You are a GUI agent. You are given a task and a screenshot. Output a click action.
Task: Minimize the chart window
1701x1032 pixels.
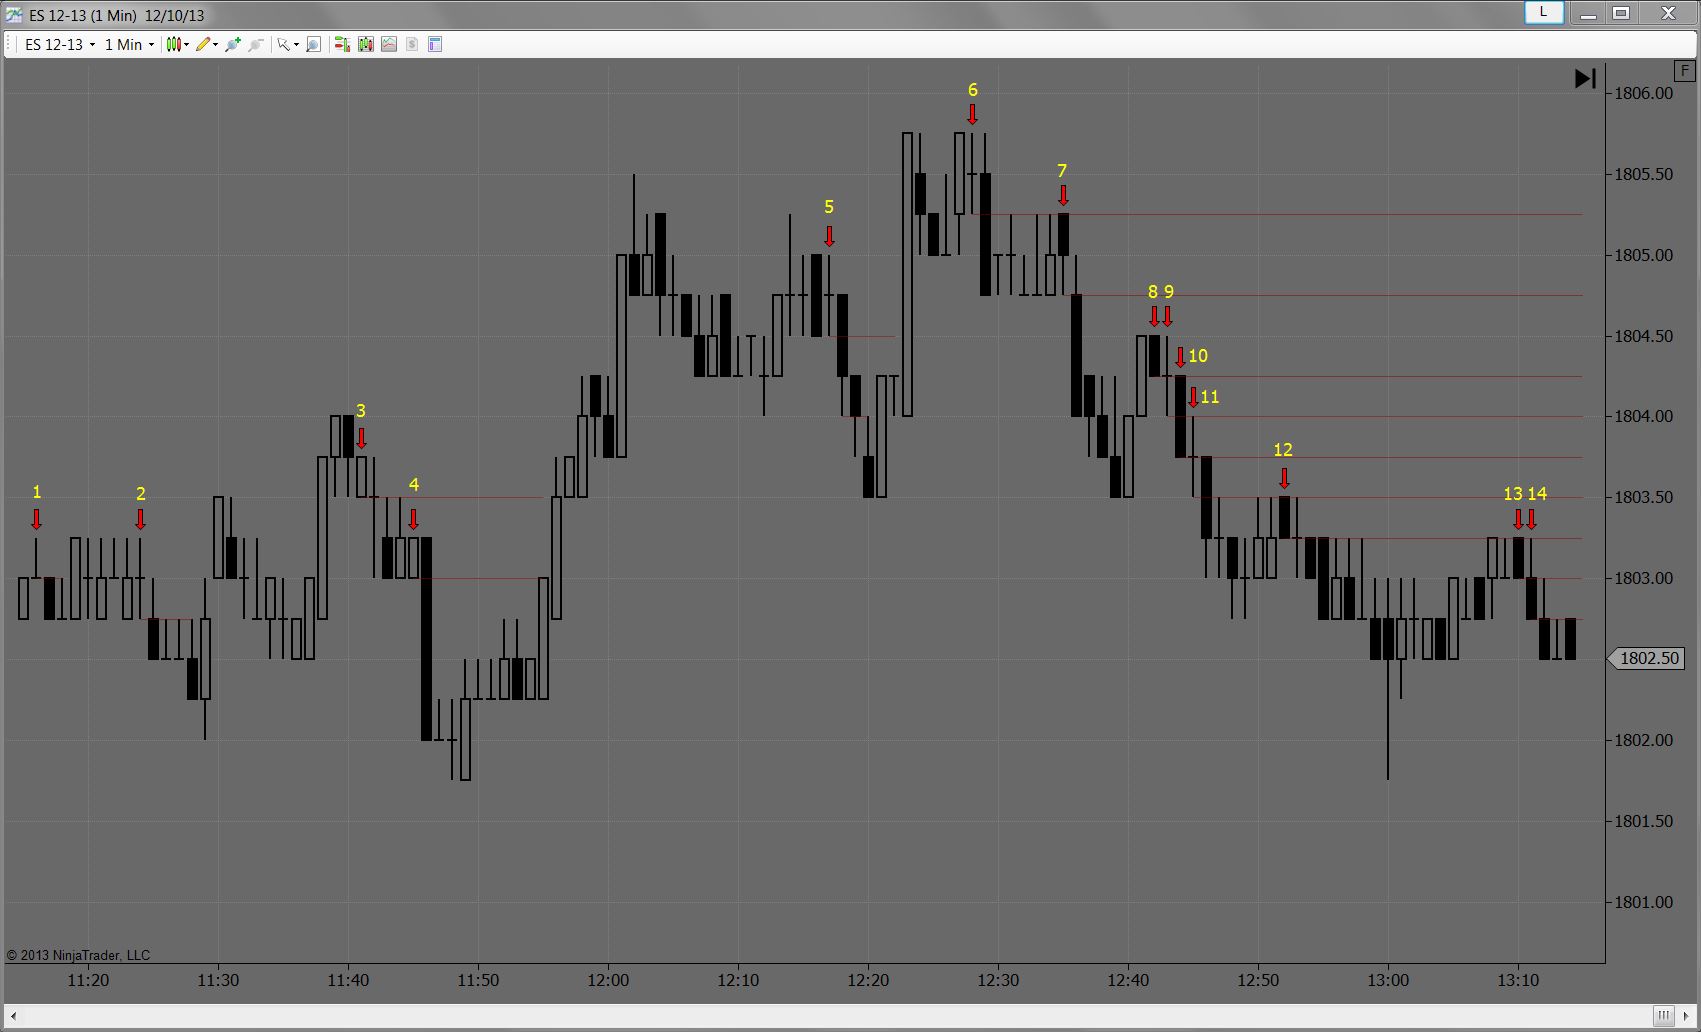[x=1588, y=13]
